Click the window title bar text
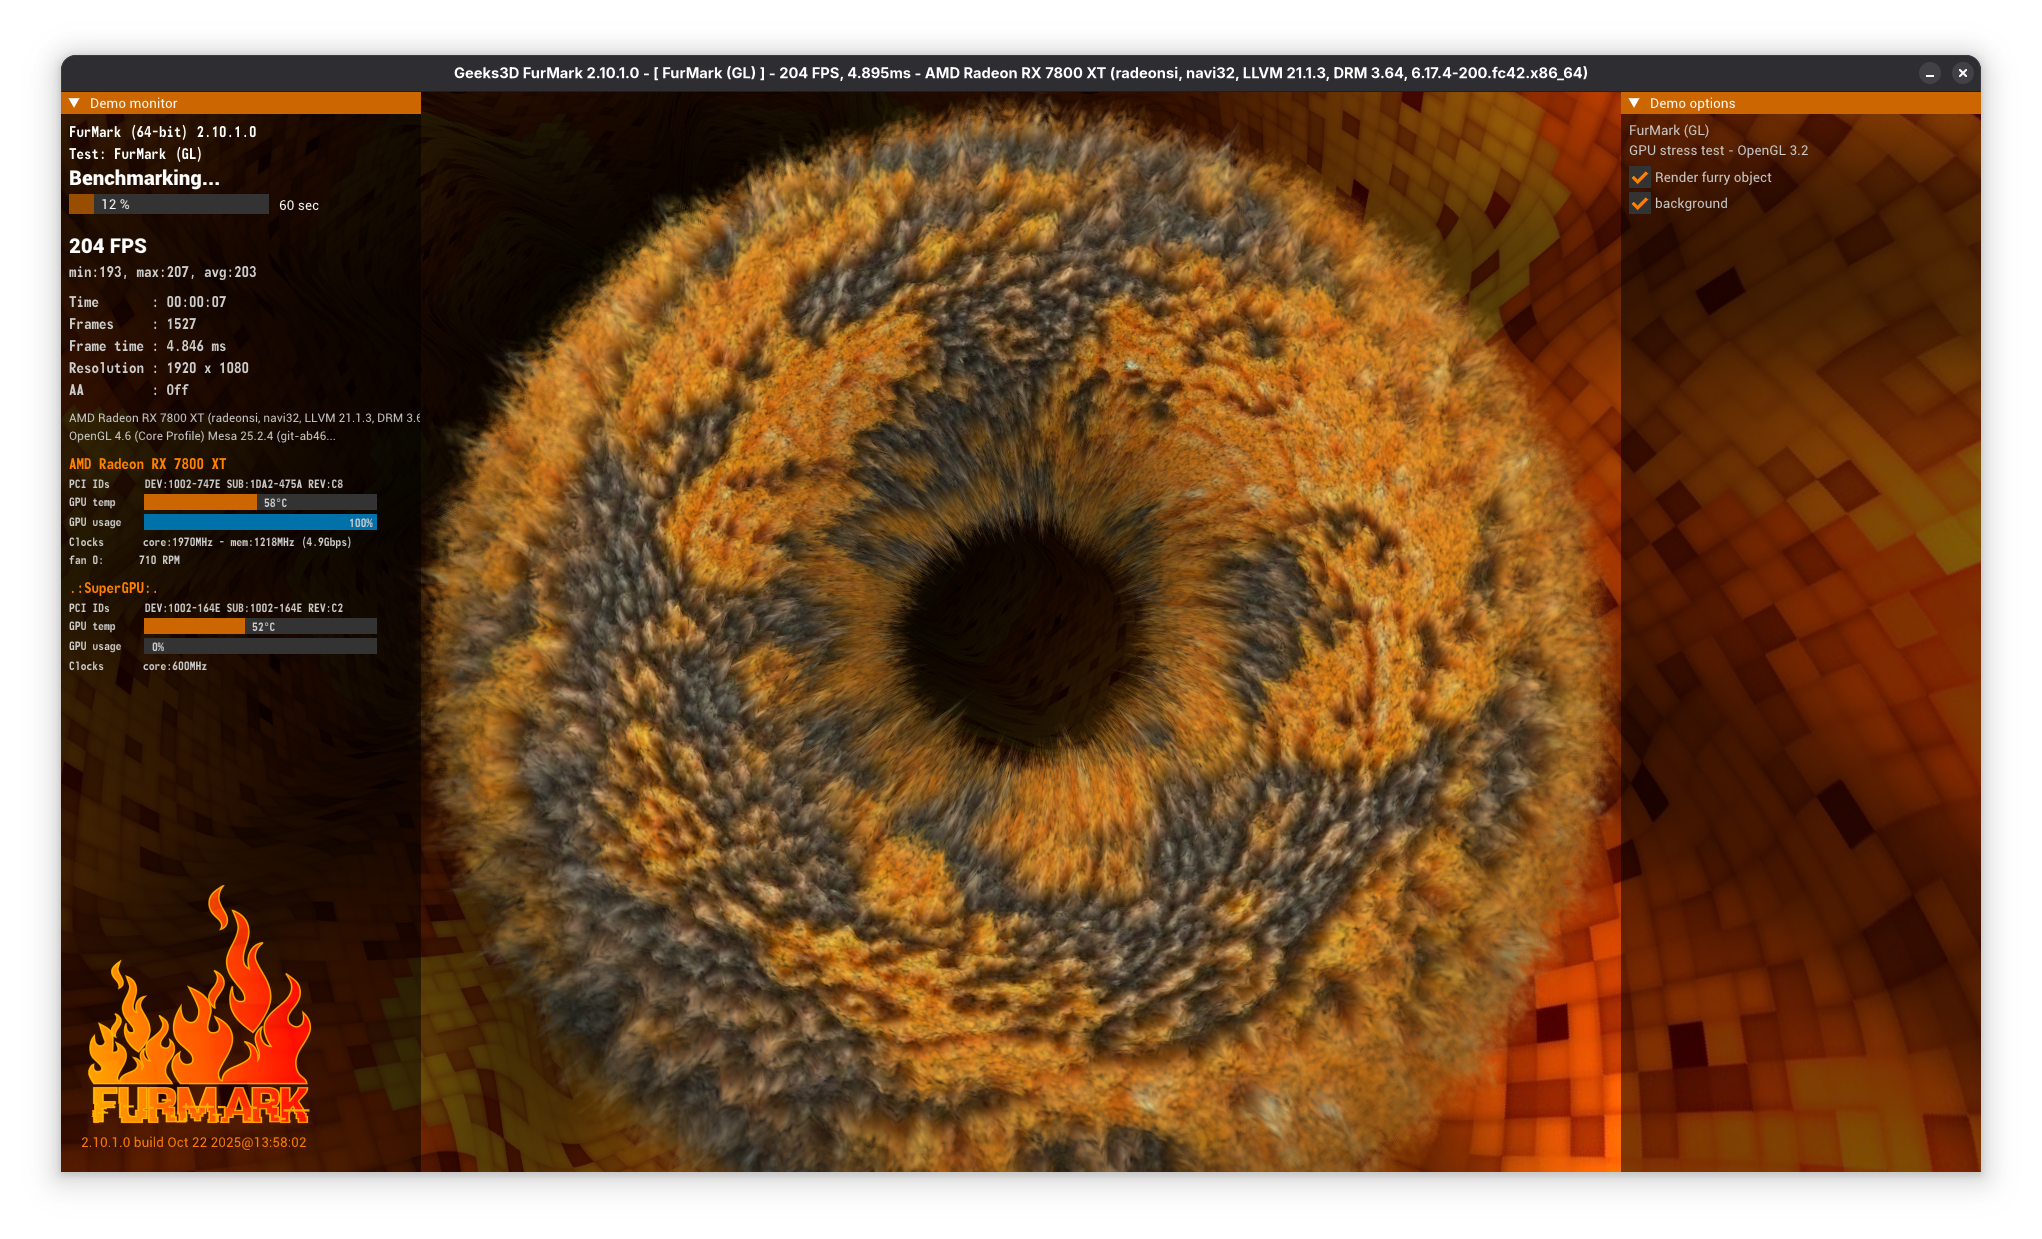The height and width of the screenshot is (1239, 2042). (x=1020, y=73)
